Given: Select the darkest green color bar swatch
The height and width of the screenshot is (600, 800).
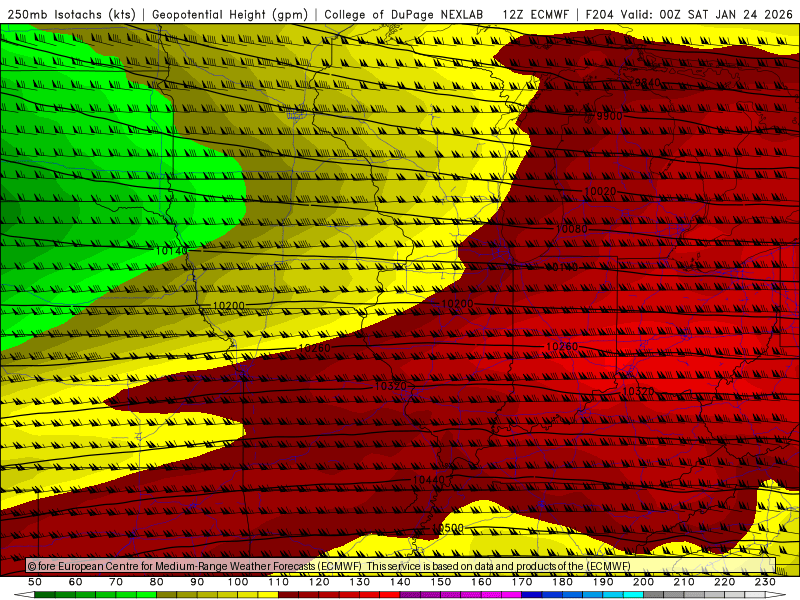Looking at the screenshot, I should 45,595.
